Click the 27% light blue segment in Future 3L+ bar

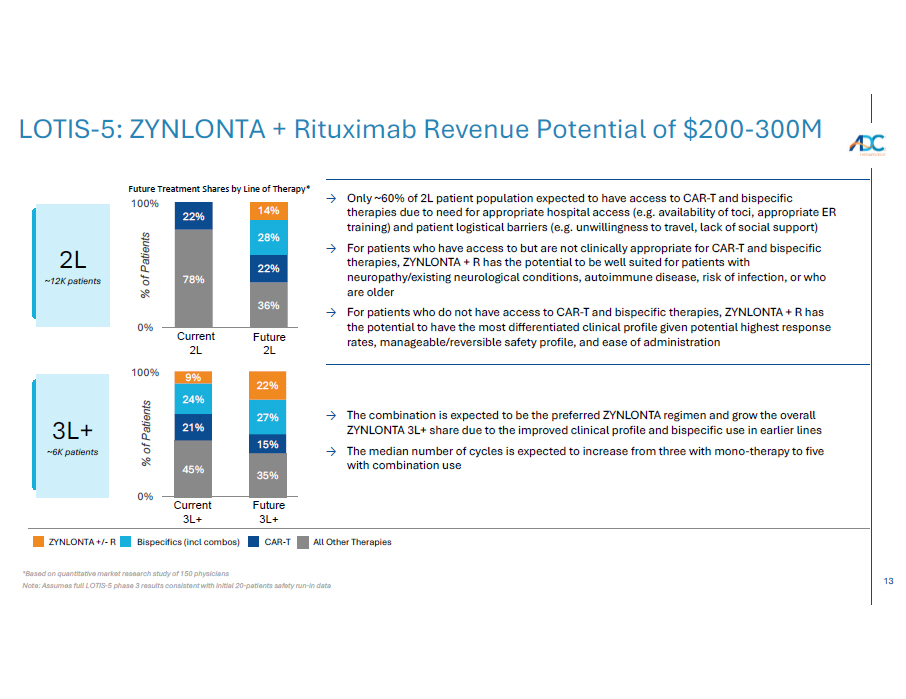[268, 417]
